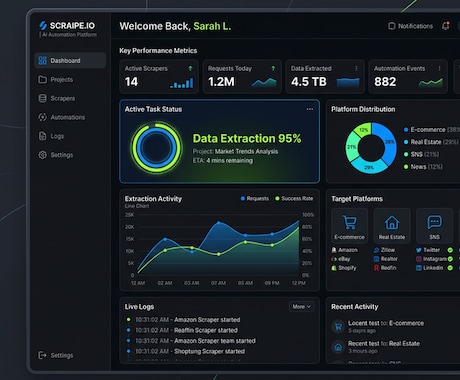Toggle the Success Rate series legend
This screenshot has width=460, height=380.
(294, 199)
